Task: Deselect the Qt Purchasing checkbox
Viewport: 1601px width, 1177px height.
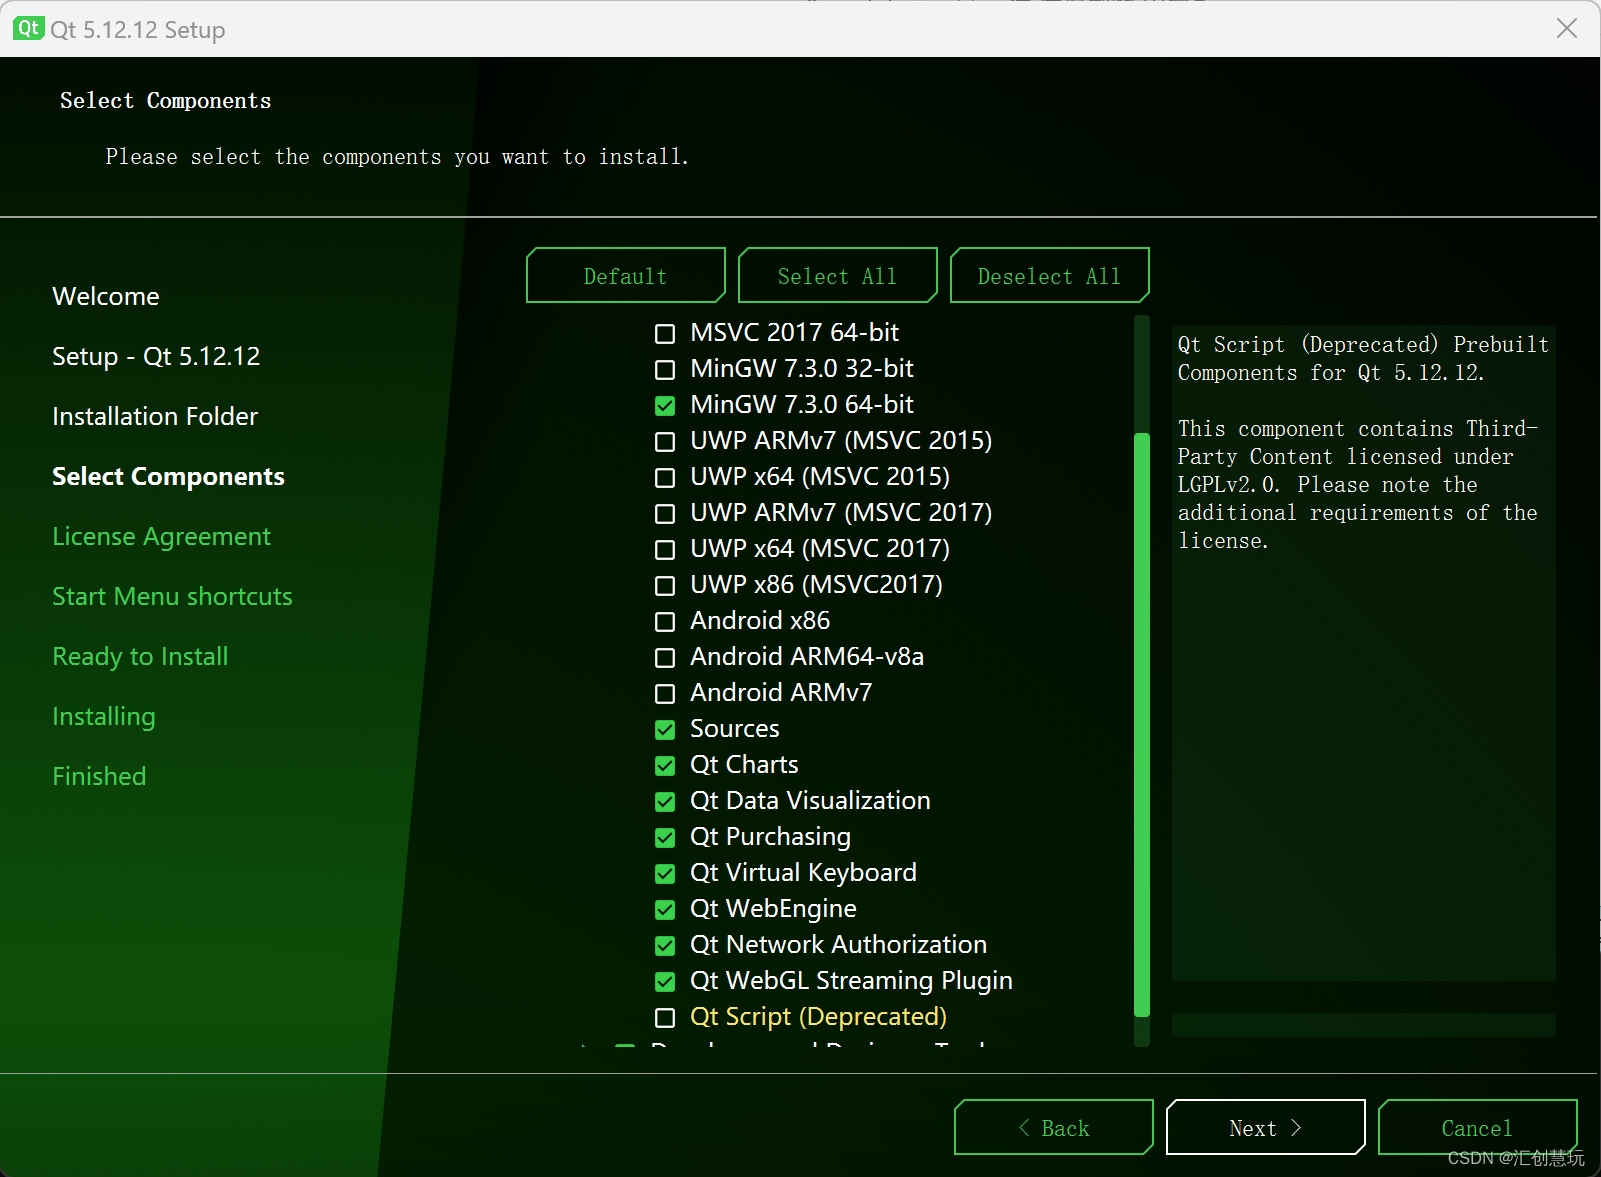Action: [x=665, y=837]
